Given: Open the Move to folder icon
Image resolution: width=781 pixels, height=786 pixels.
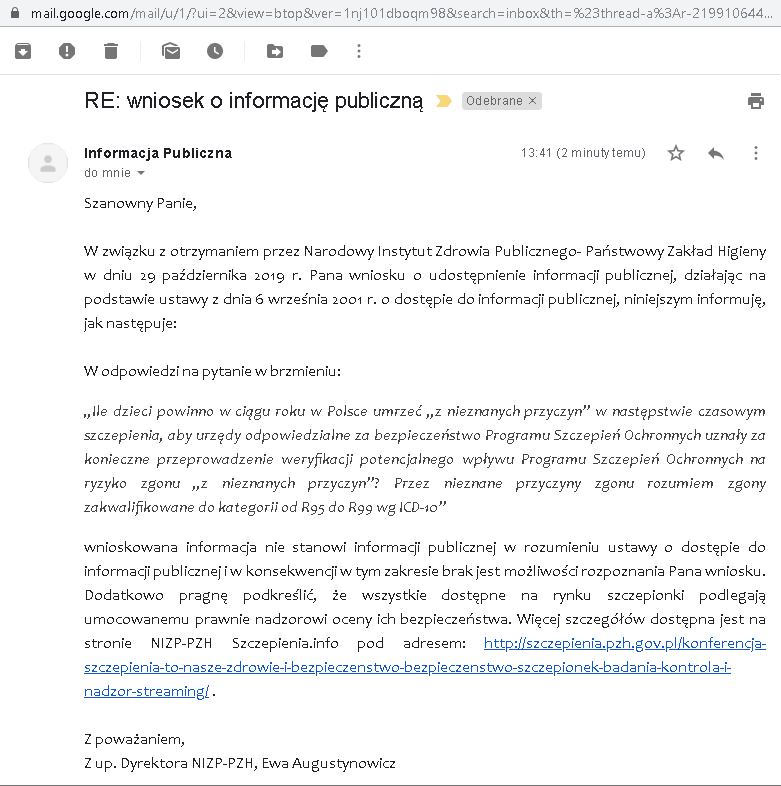Looking at the screenshot, I should click(275, 51).
